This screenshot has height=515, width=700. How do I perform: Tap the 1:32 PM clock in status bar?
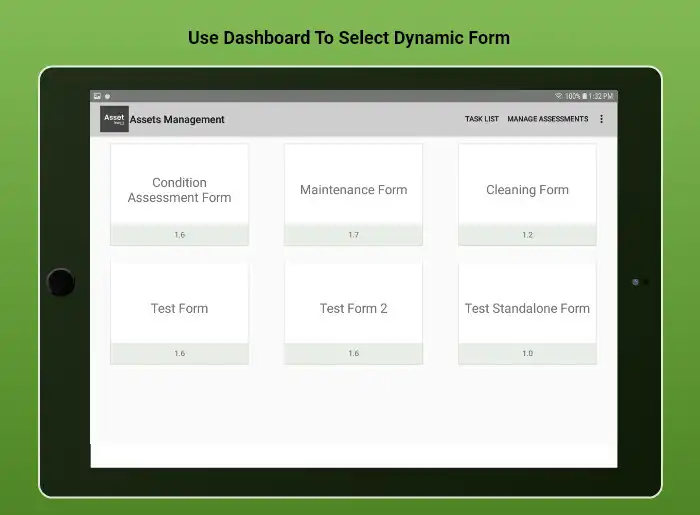601,96
